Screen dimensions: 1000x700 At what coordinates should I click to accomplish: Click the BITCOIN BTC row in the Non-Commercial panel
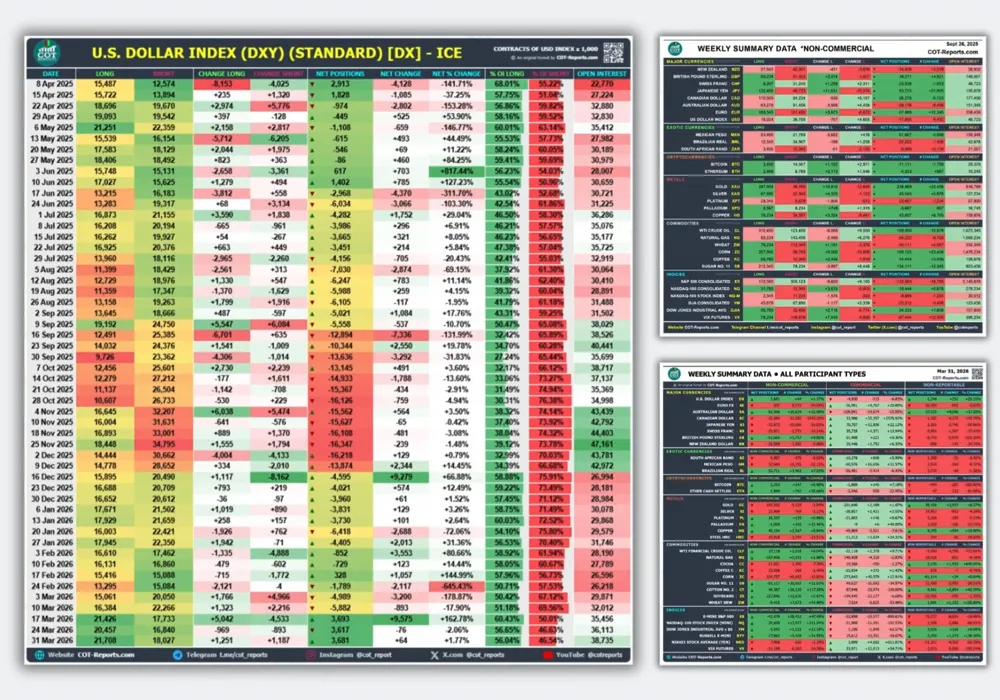click(x=823, y=164)
